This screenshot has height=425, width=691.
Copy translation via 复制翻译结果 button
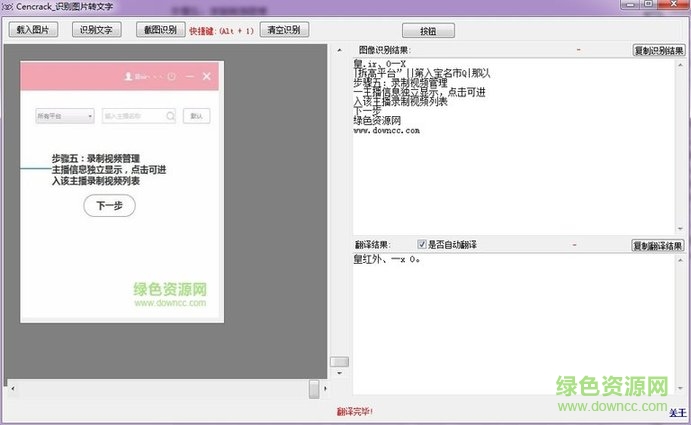pyautogui.click(x=658, y=245)
